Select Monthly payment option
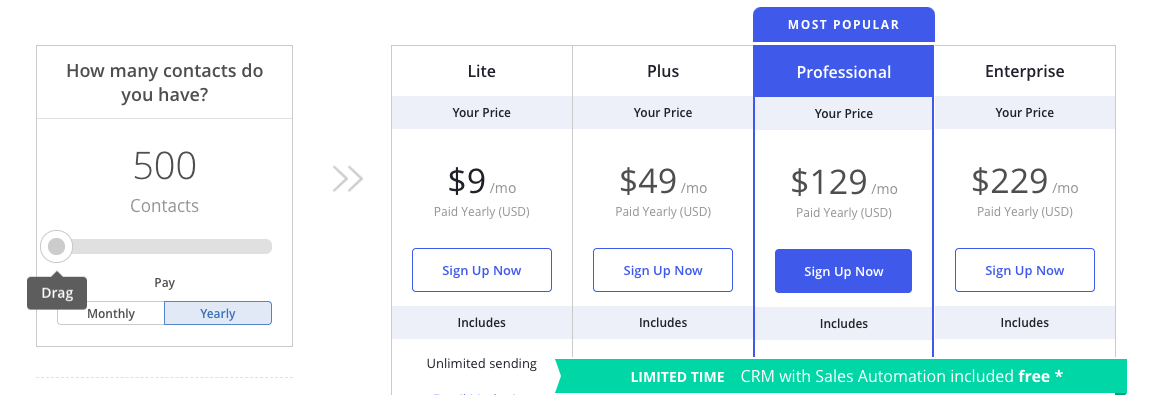 (111, 314)
